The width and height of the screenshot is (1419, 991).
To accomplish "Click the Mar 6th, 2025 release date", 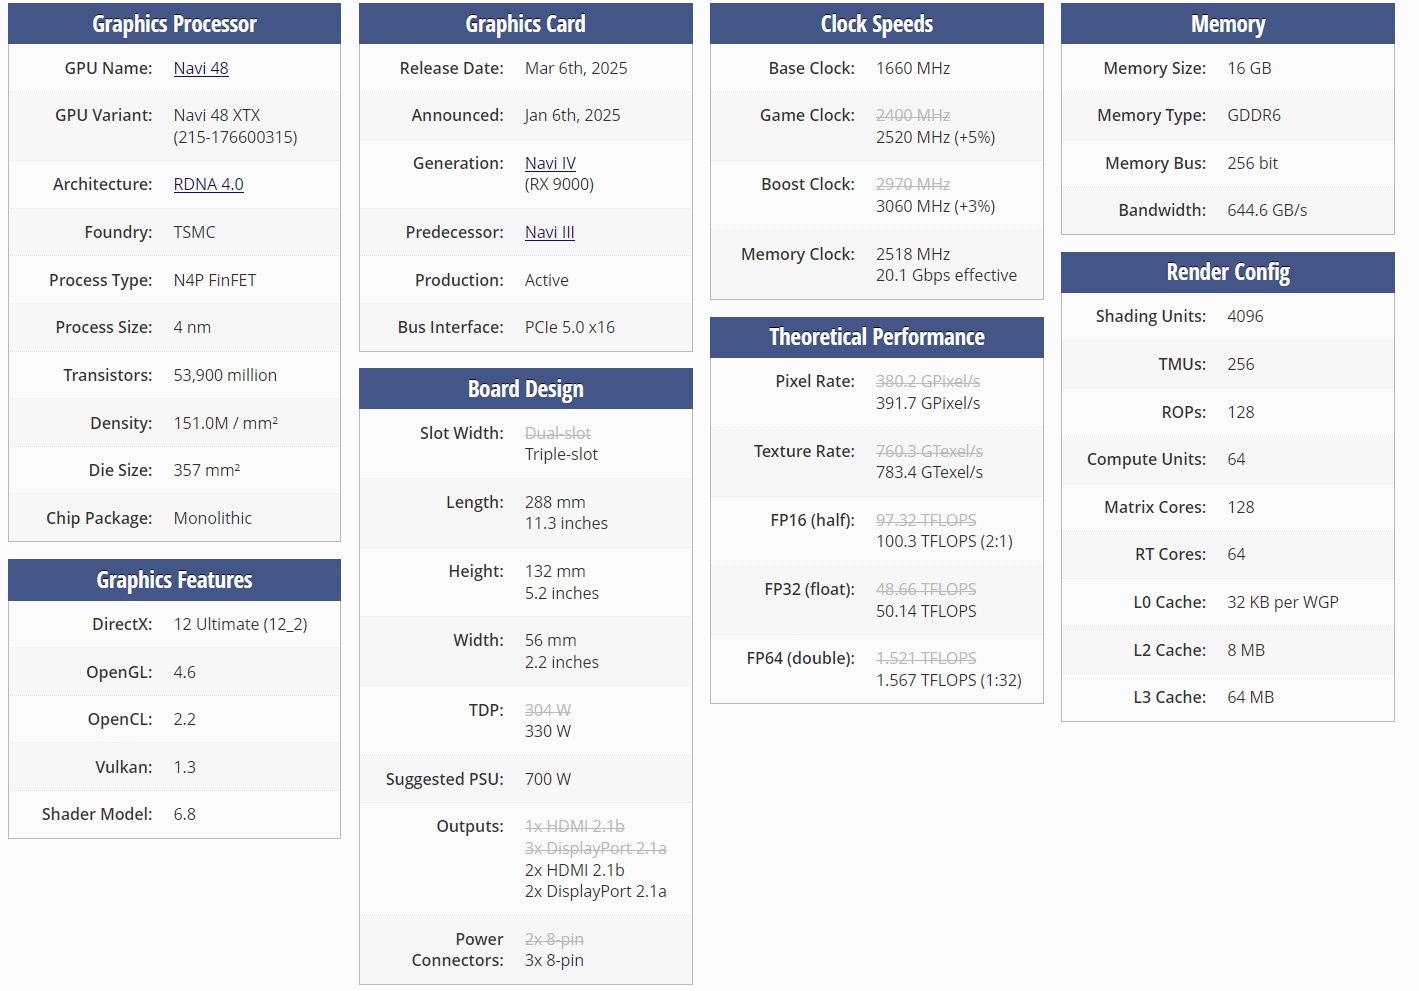I will 576,68.
